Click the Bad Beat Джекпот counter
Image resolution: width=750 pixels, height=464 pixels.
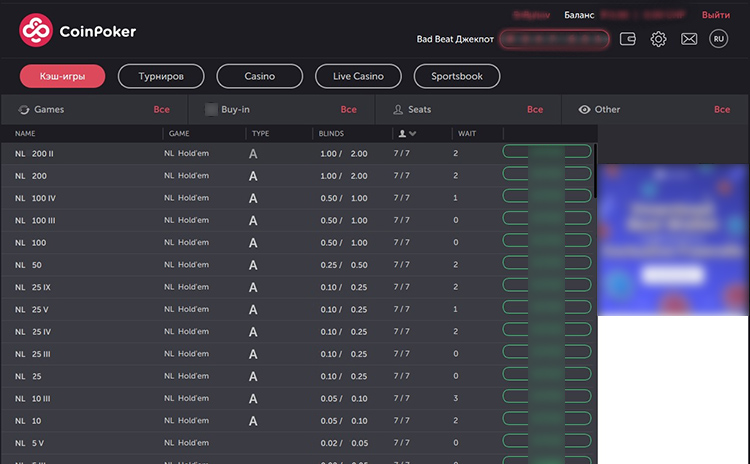554,39
